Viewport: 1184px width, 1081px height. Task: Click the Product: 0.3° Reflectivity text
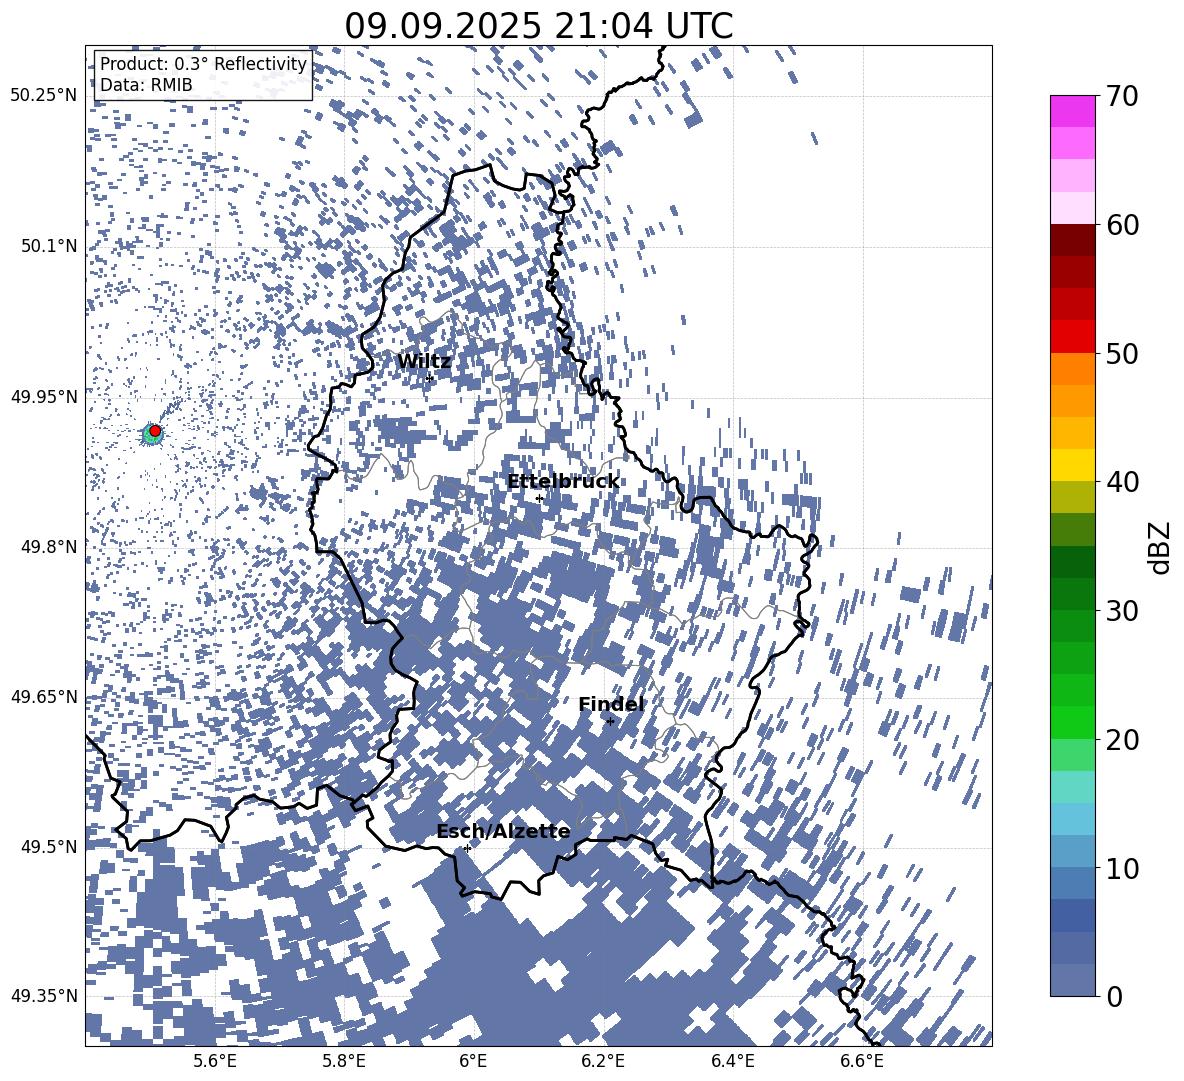(203, 63)
